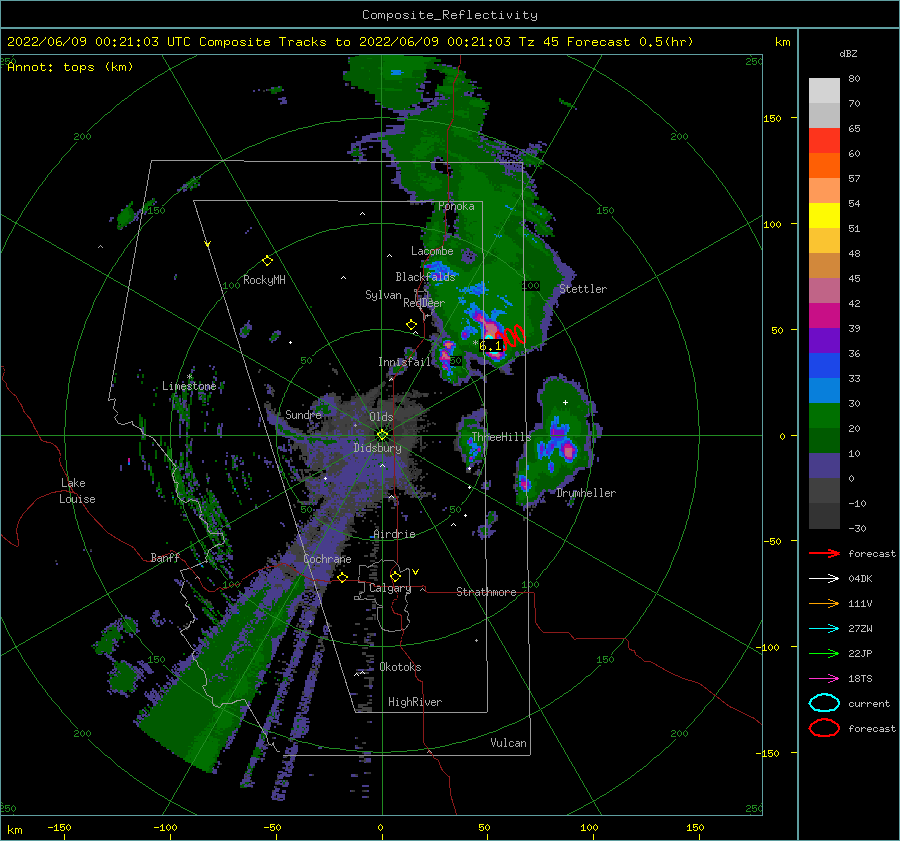Click the Didsbury label

pos(378,448)
